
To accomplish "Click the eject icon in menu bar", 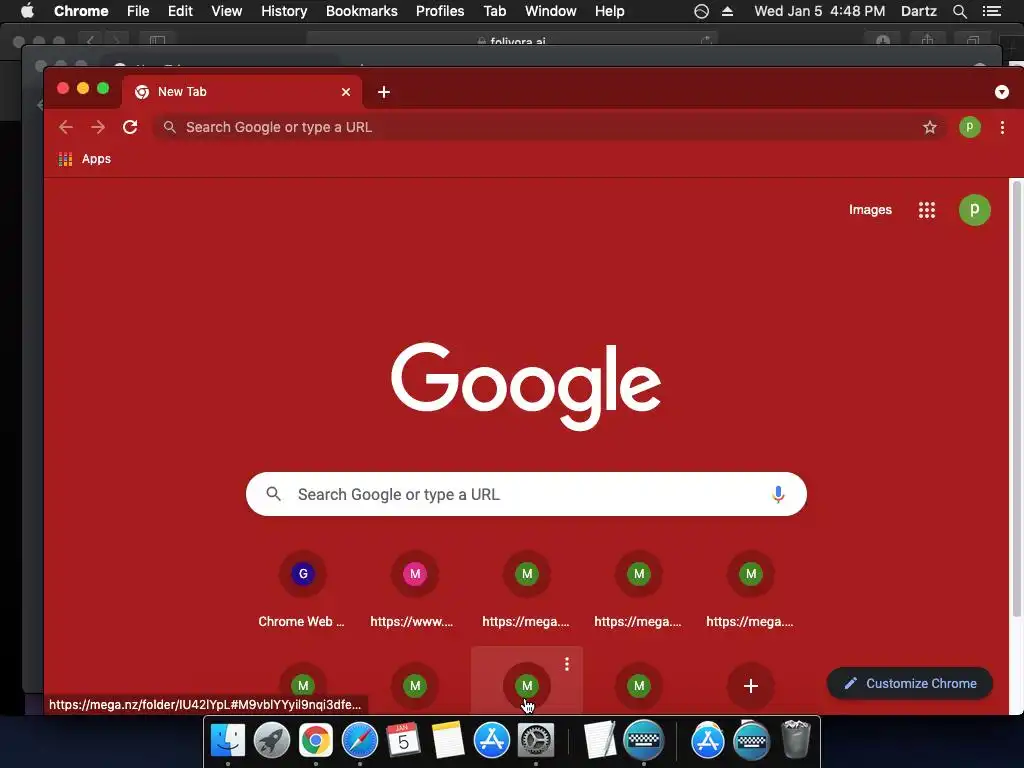I will (728, 11).
